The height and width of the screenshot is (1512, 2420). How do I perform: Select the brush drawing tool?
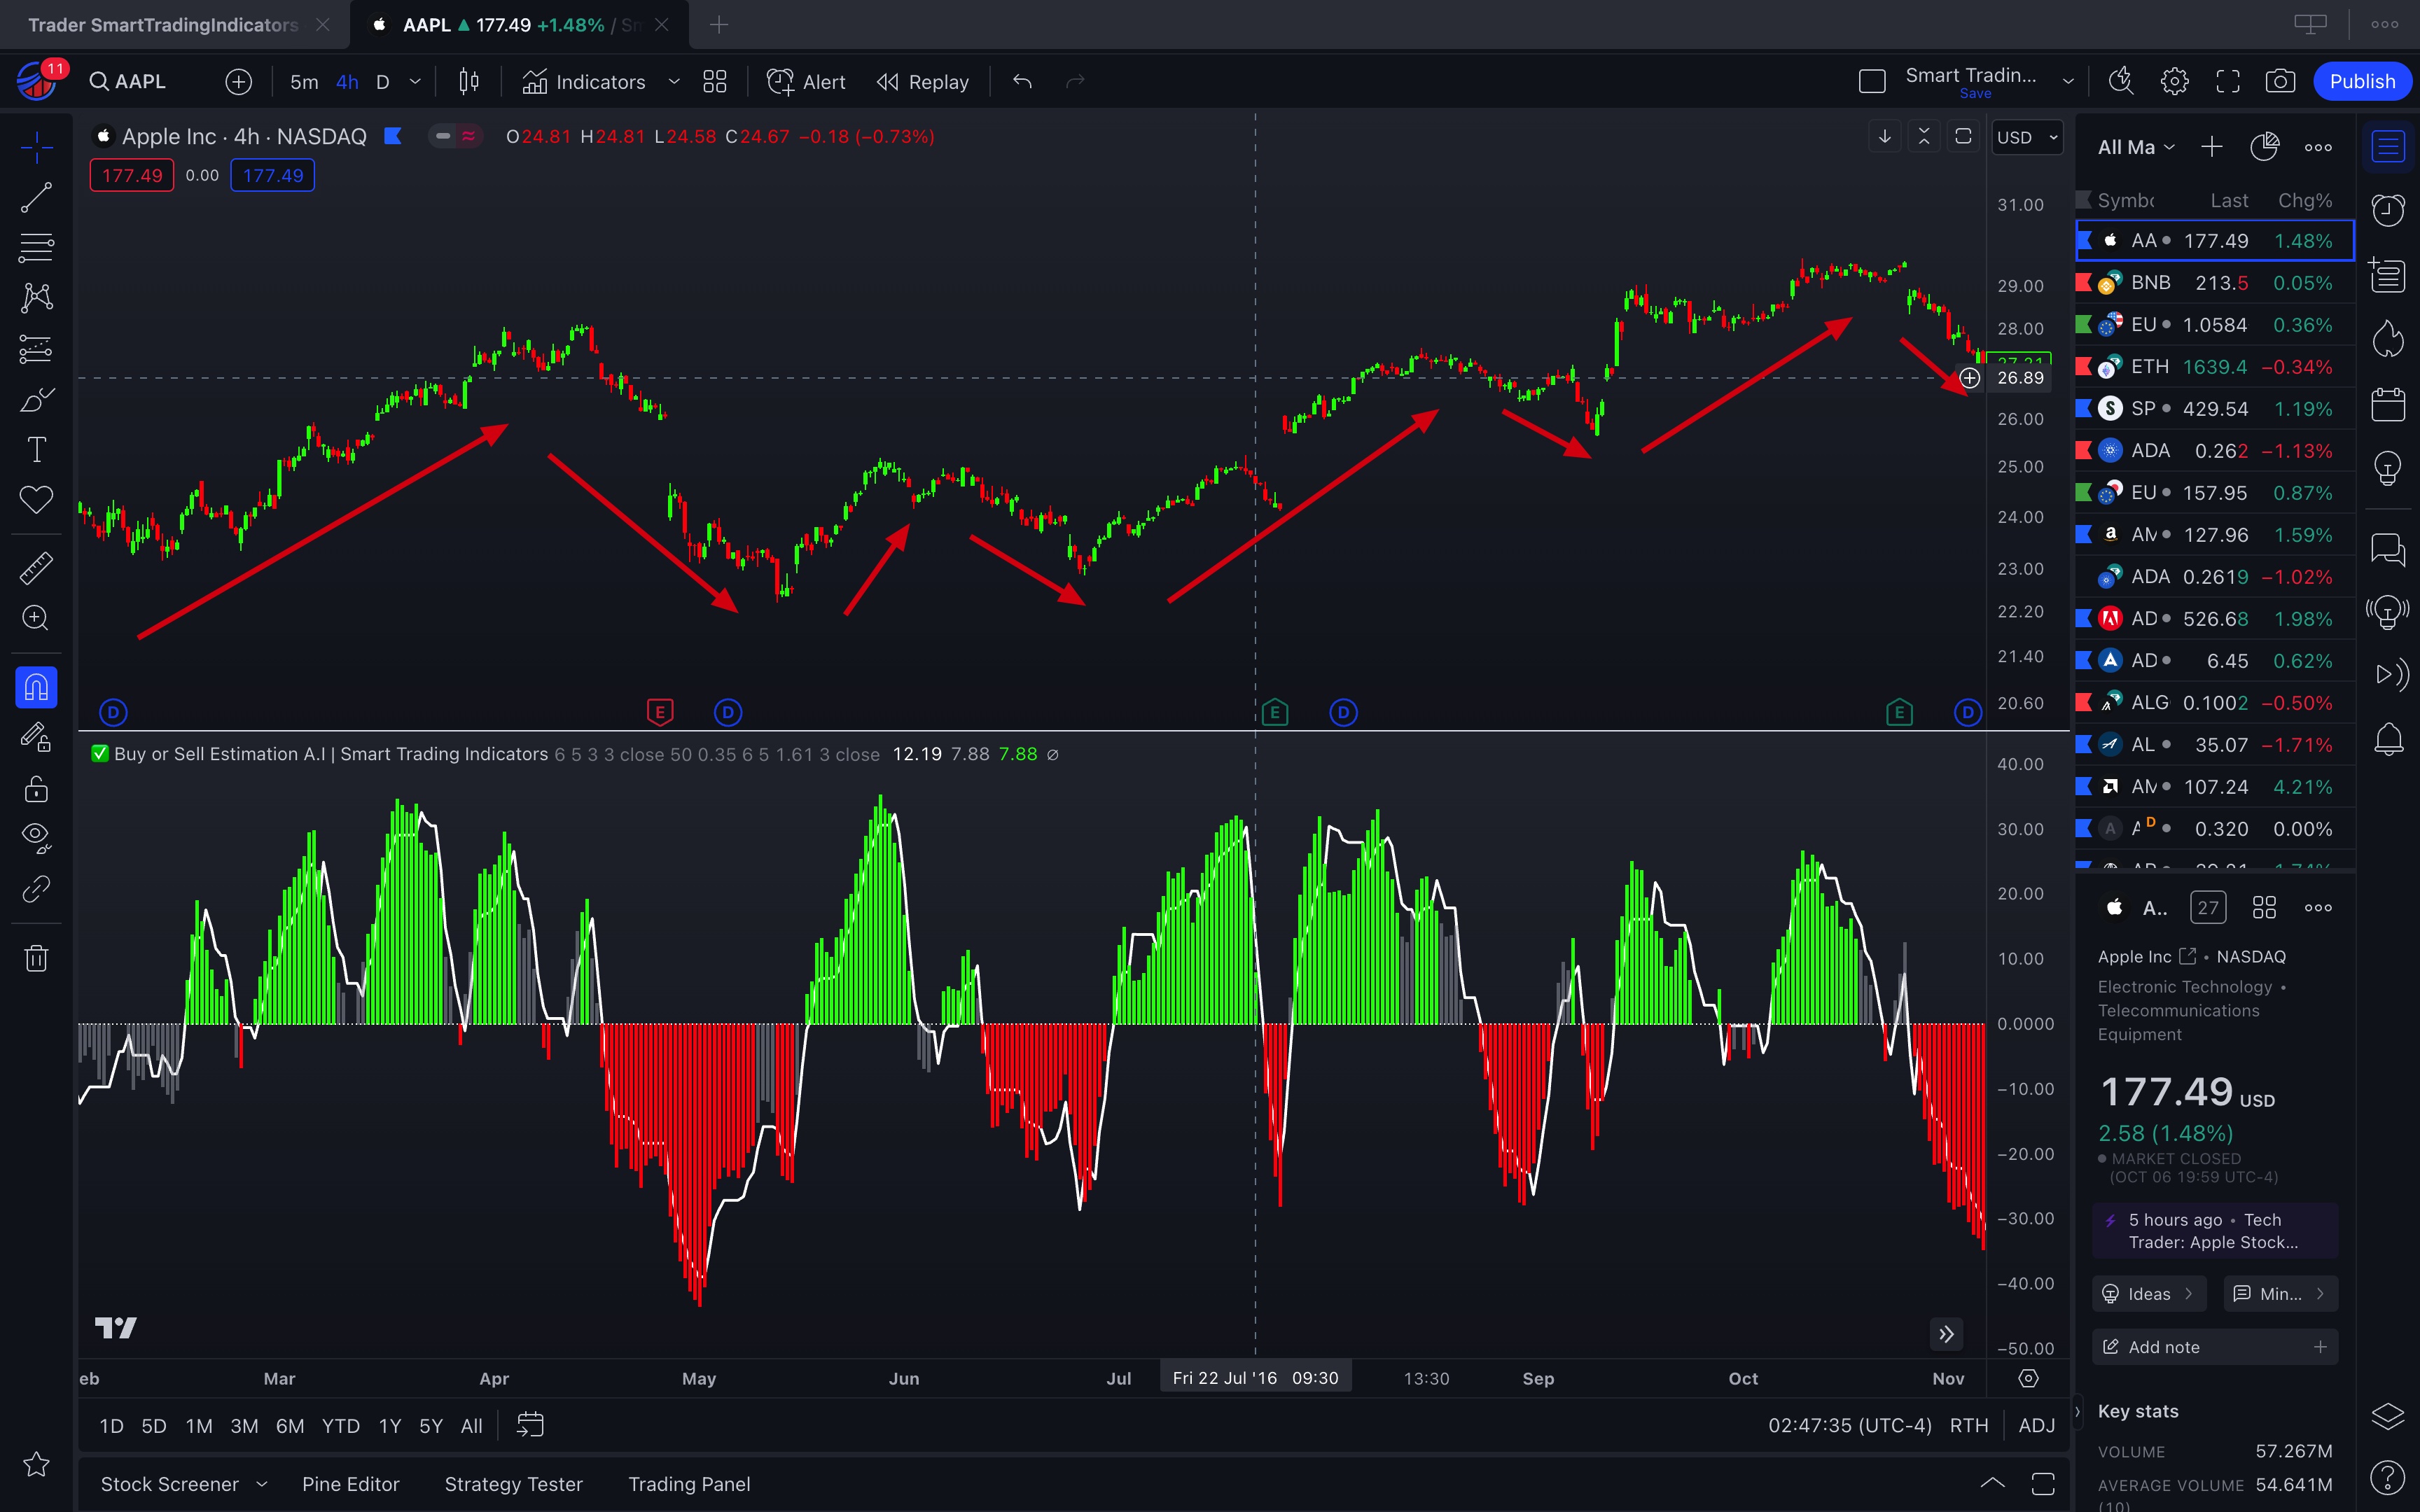point(36,400)
